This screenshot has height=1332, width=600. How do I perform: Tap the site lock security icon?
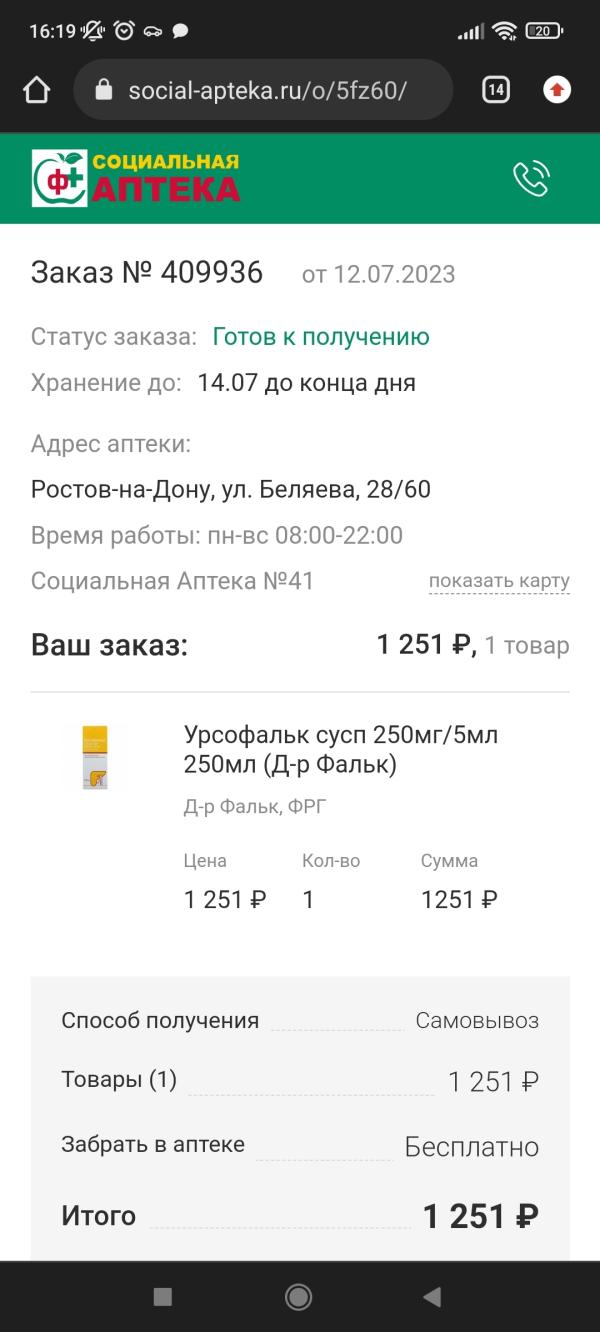click(x=103, y=90)
